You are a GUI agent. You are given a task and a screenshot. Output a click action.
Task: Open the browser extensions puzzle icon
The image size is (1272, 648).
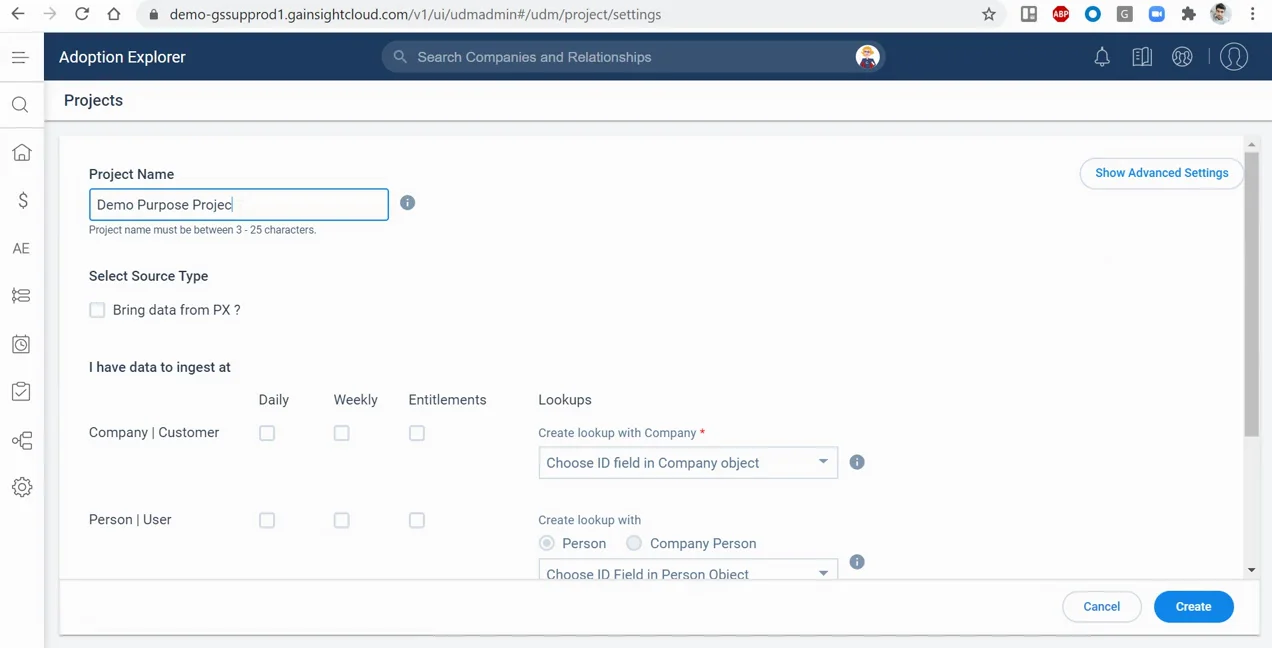tap(1188, 14)
